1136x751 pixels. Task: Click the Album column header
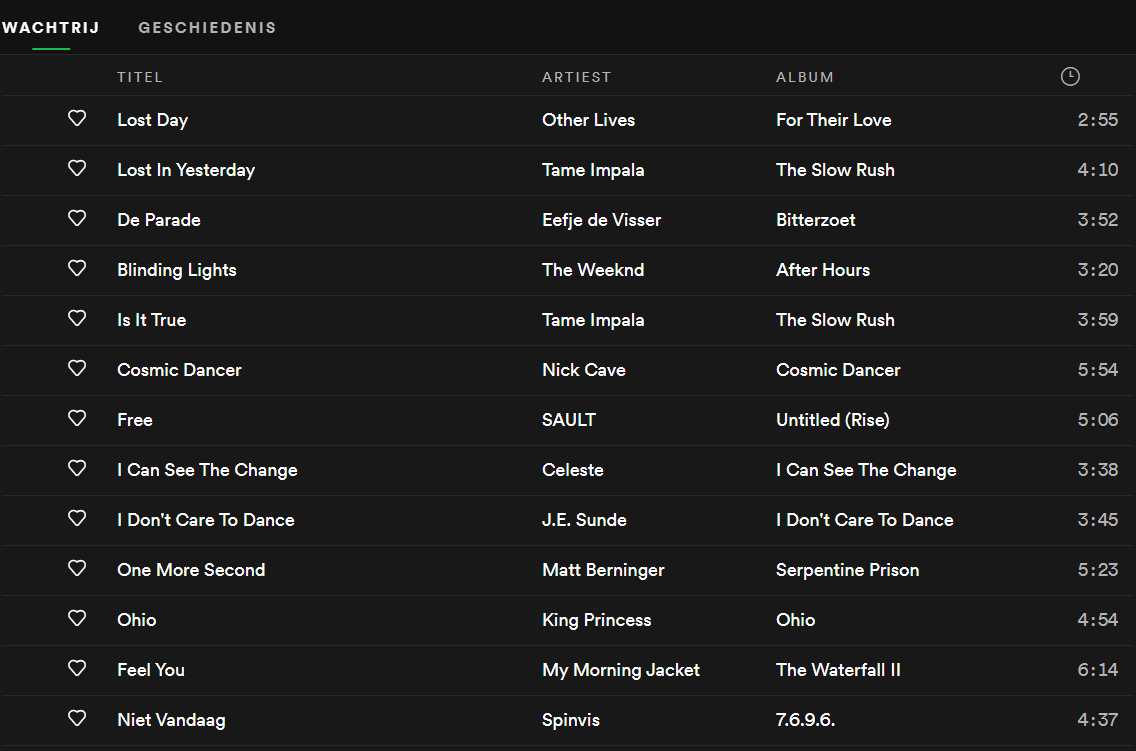pos(805,77)
